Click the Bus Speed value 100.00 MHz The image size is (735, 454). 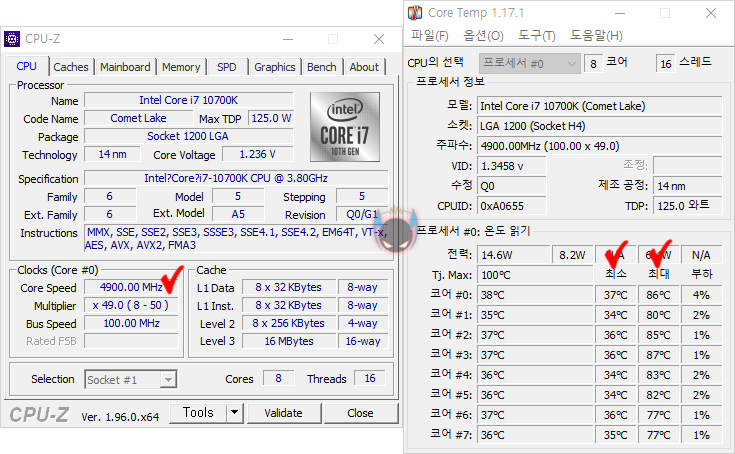tap(131, 323)
